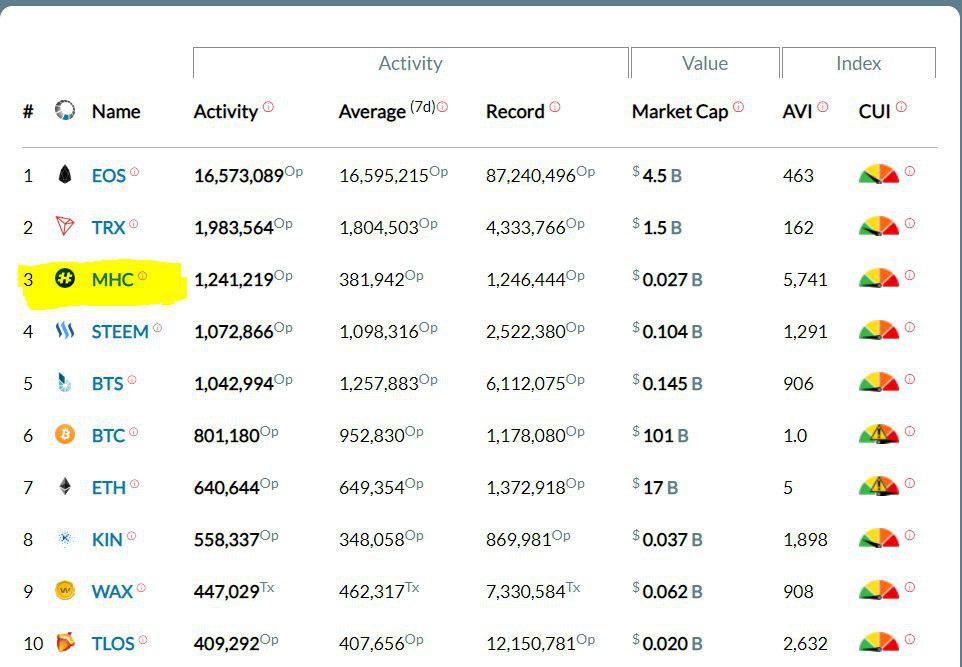This screenshot has height=667, width=962.
Task: Open info icon next to AVI header
Action: click(823, 107)
